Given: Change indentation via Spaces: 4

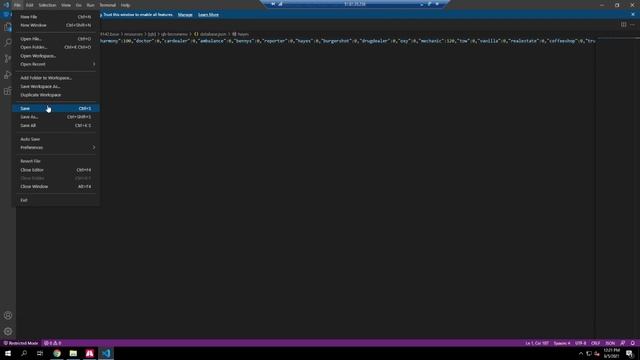Looking at the screenshot, I should (x=562, y=343).
